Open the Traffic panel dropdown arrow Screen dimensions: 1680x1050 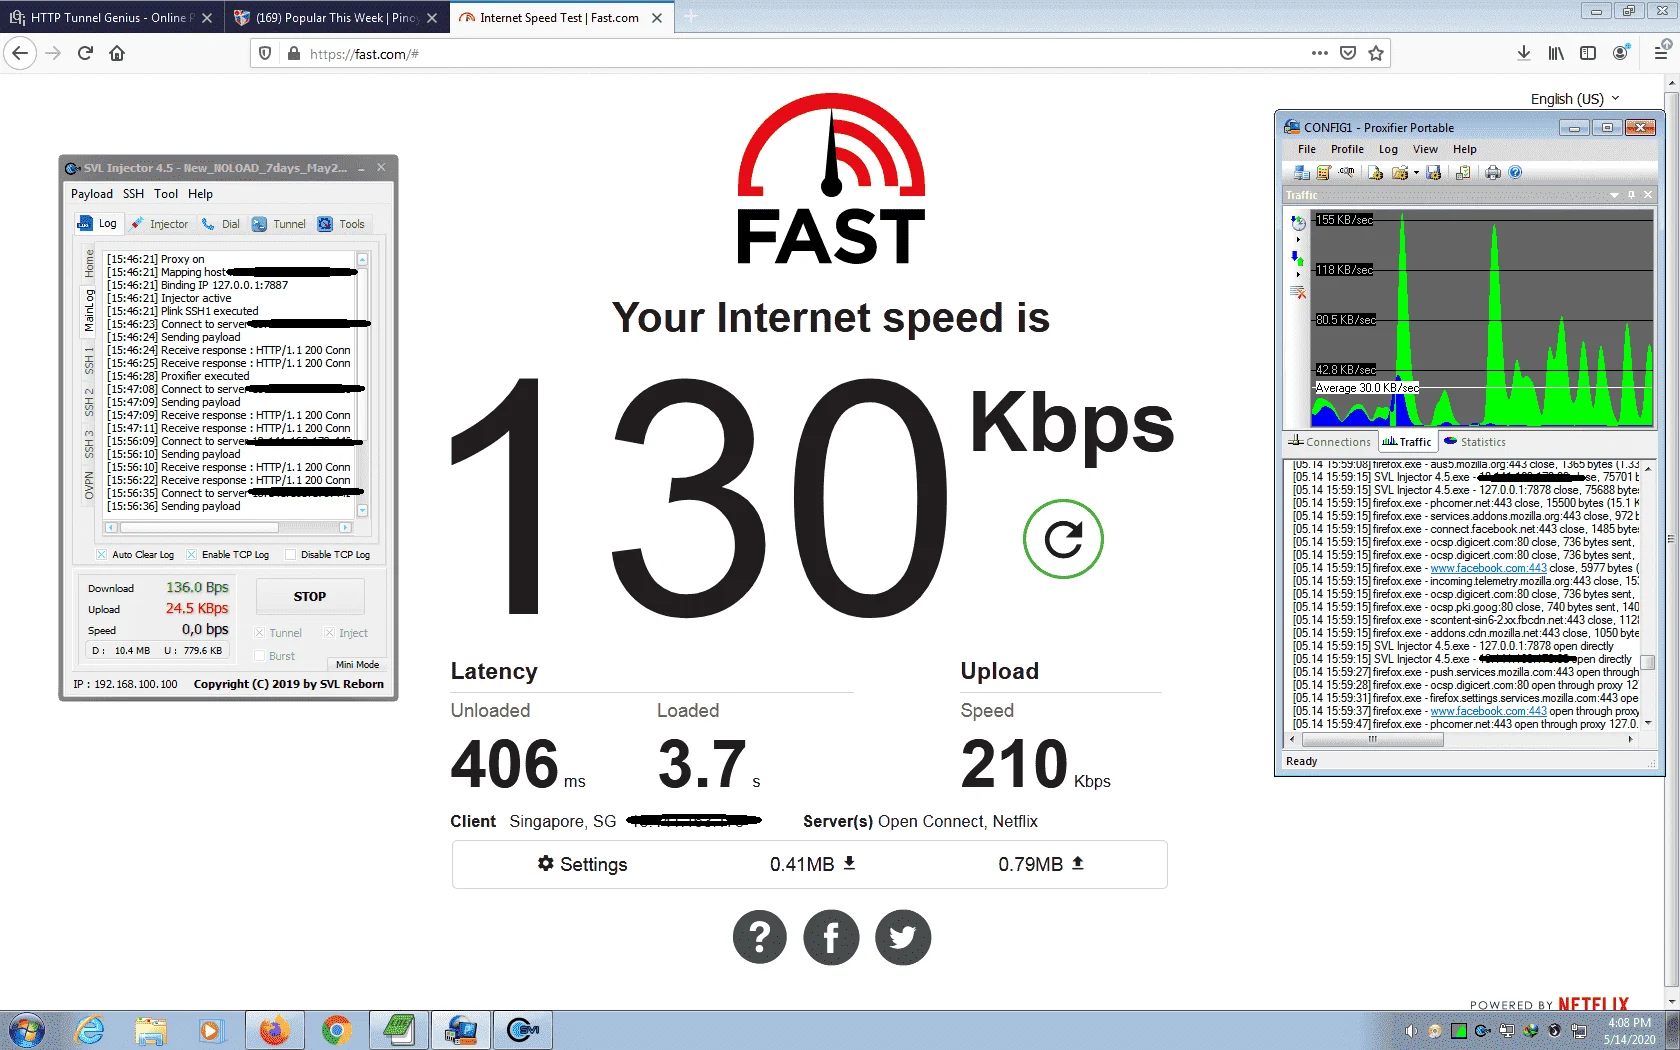(x=1614, y=195)
